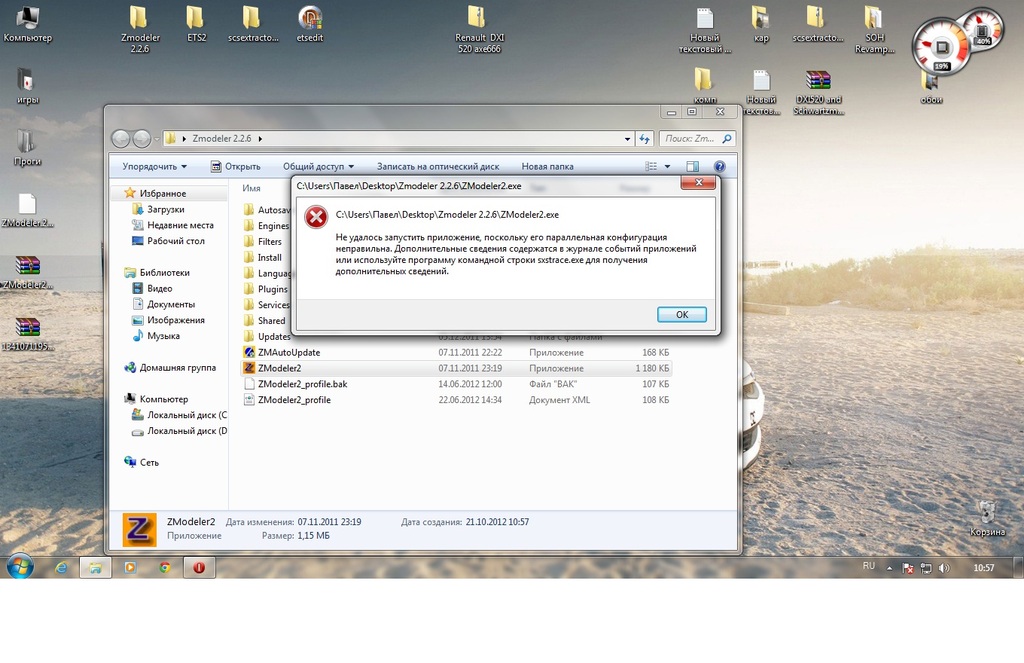Toggle the preview pane button
The image size is (1024, 663).
point(692,167)
